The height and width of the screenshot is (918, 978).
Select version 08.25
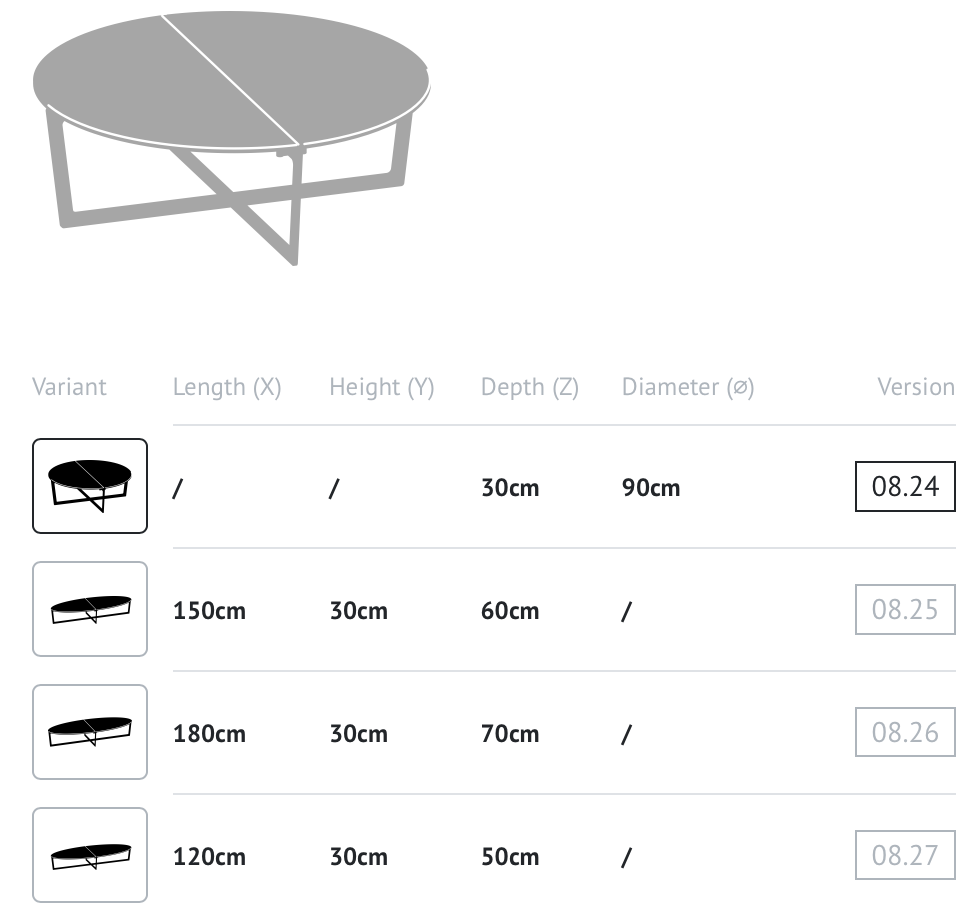pos(905,609)
